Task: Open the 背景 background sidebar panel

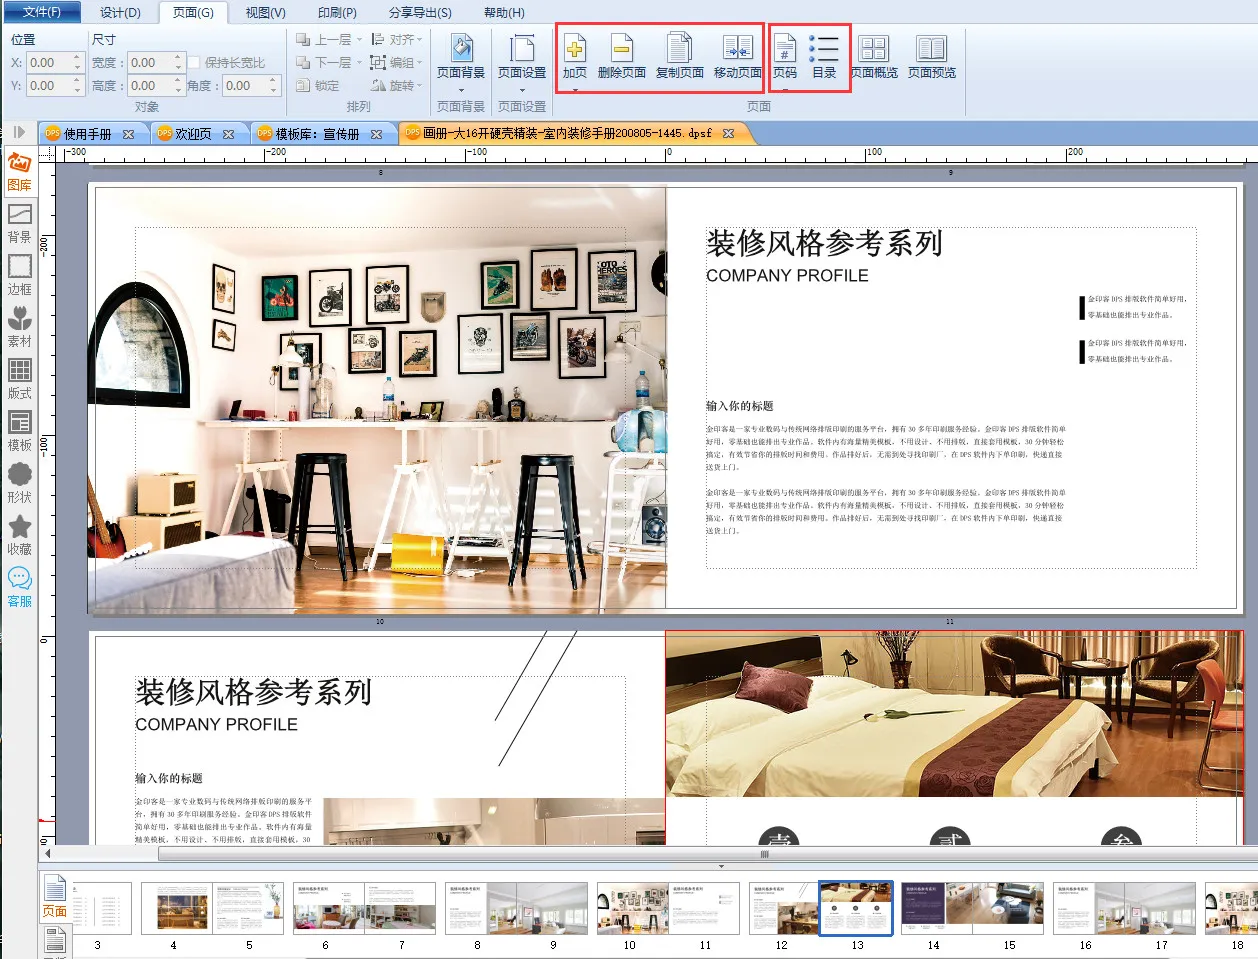Action: tap(19, 223)
